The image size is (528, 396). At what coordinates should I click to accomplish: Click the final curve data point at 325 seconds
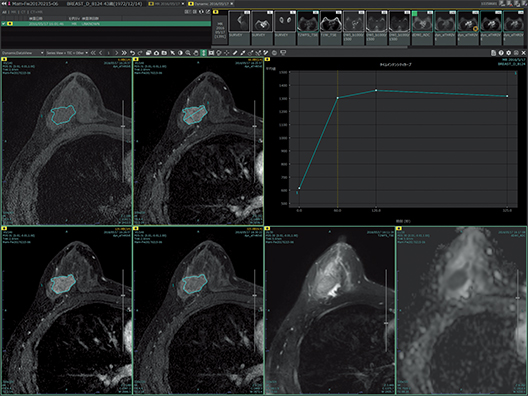[507, 96]
